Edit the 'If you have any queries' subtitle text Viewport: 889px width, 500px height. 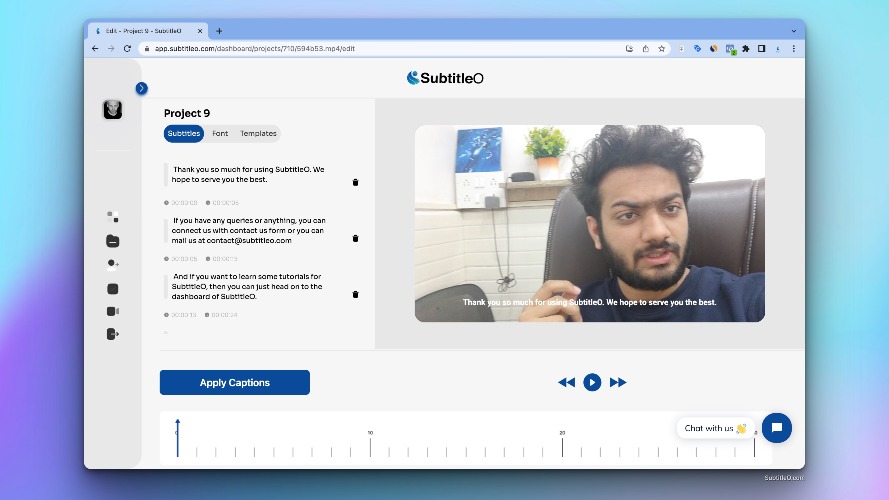pos(248,230)
